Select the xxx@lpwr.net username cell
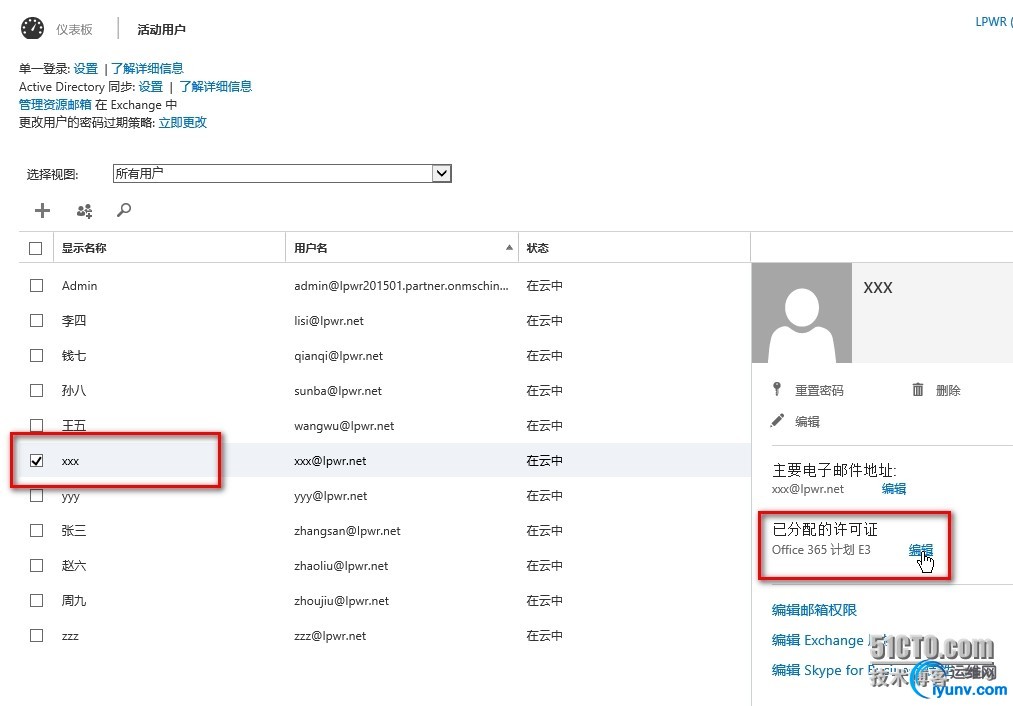1013x706 pixels. [330, 461]
